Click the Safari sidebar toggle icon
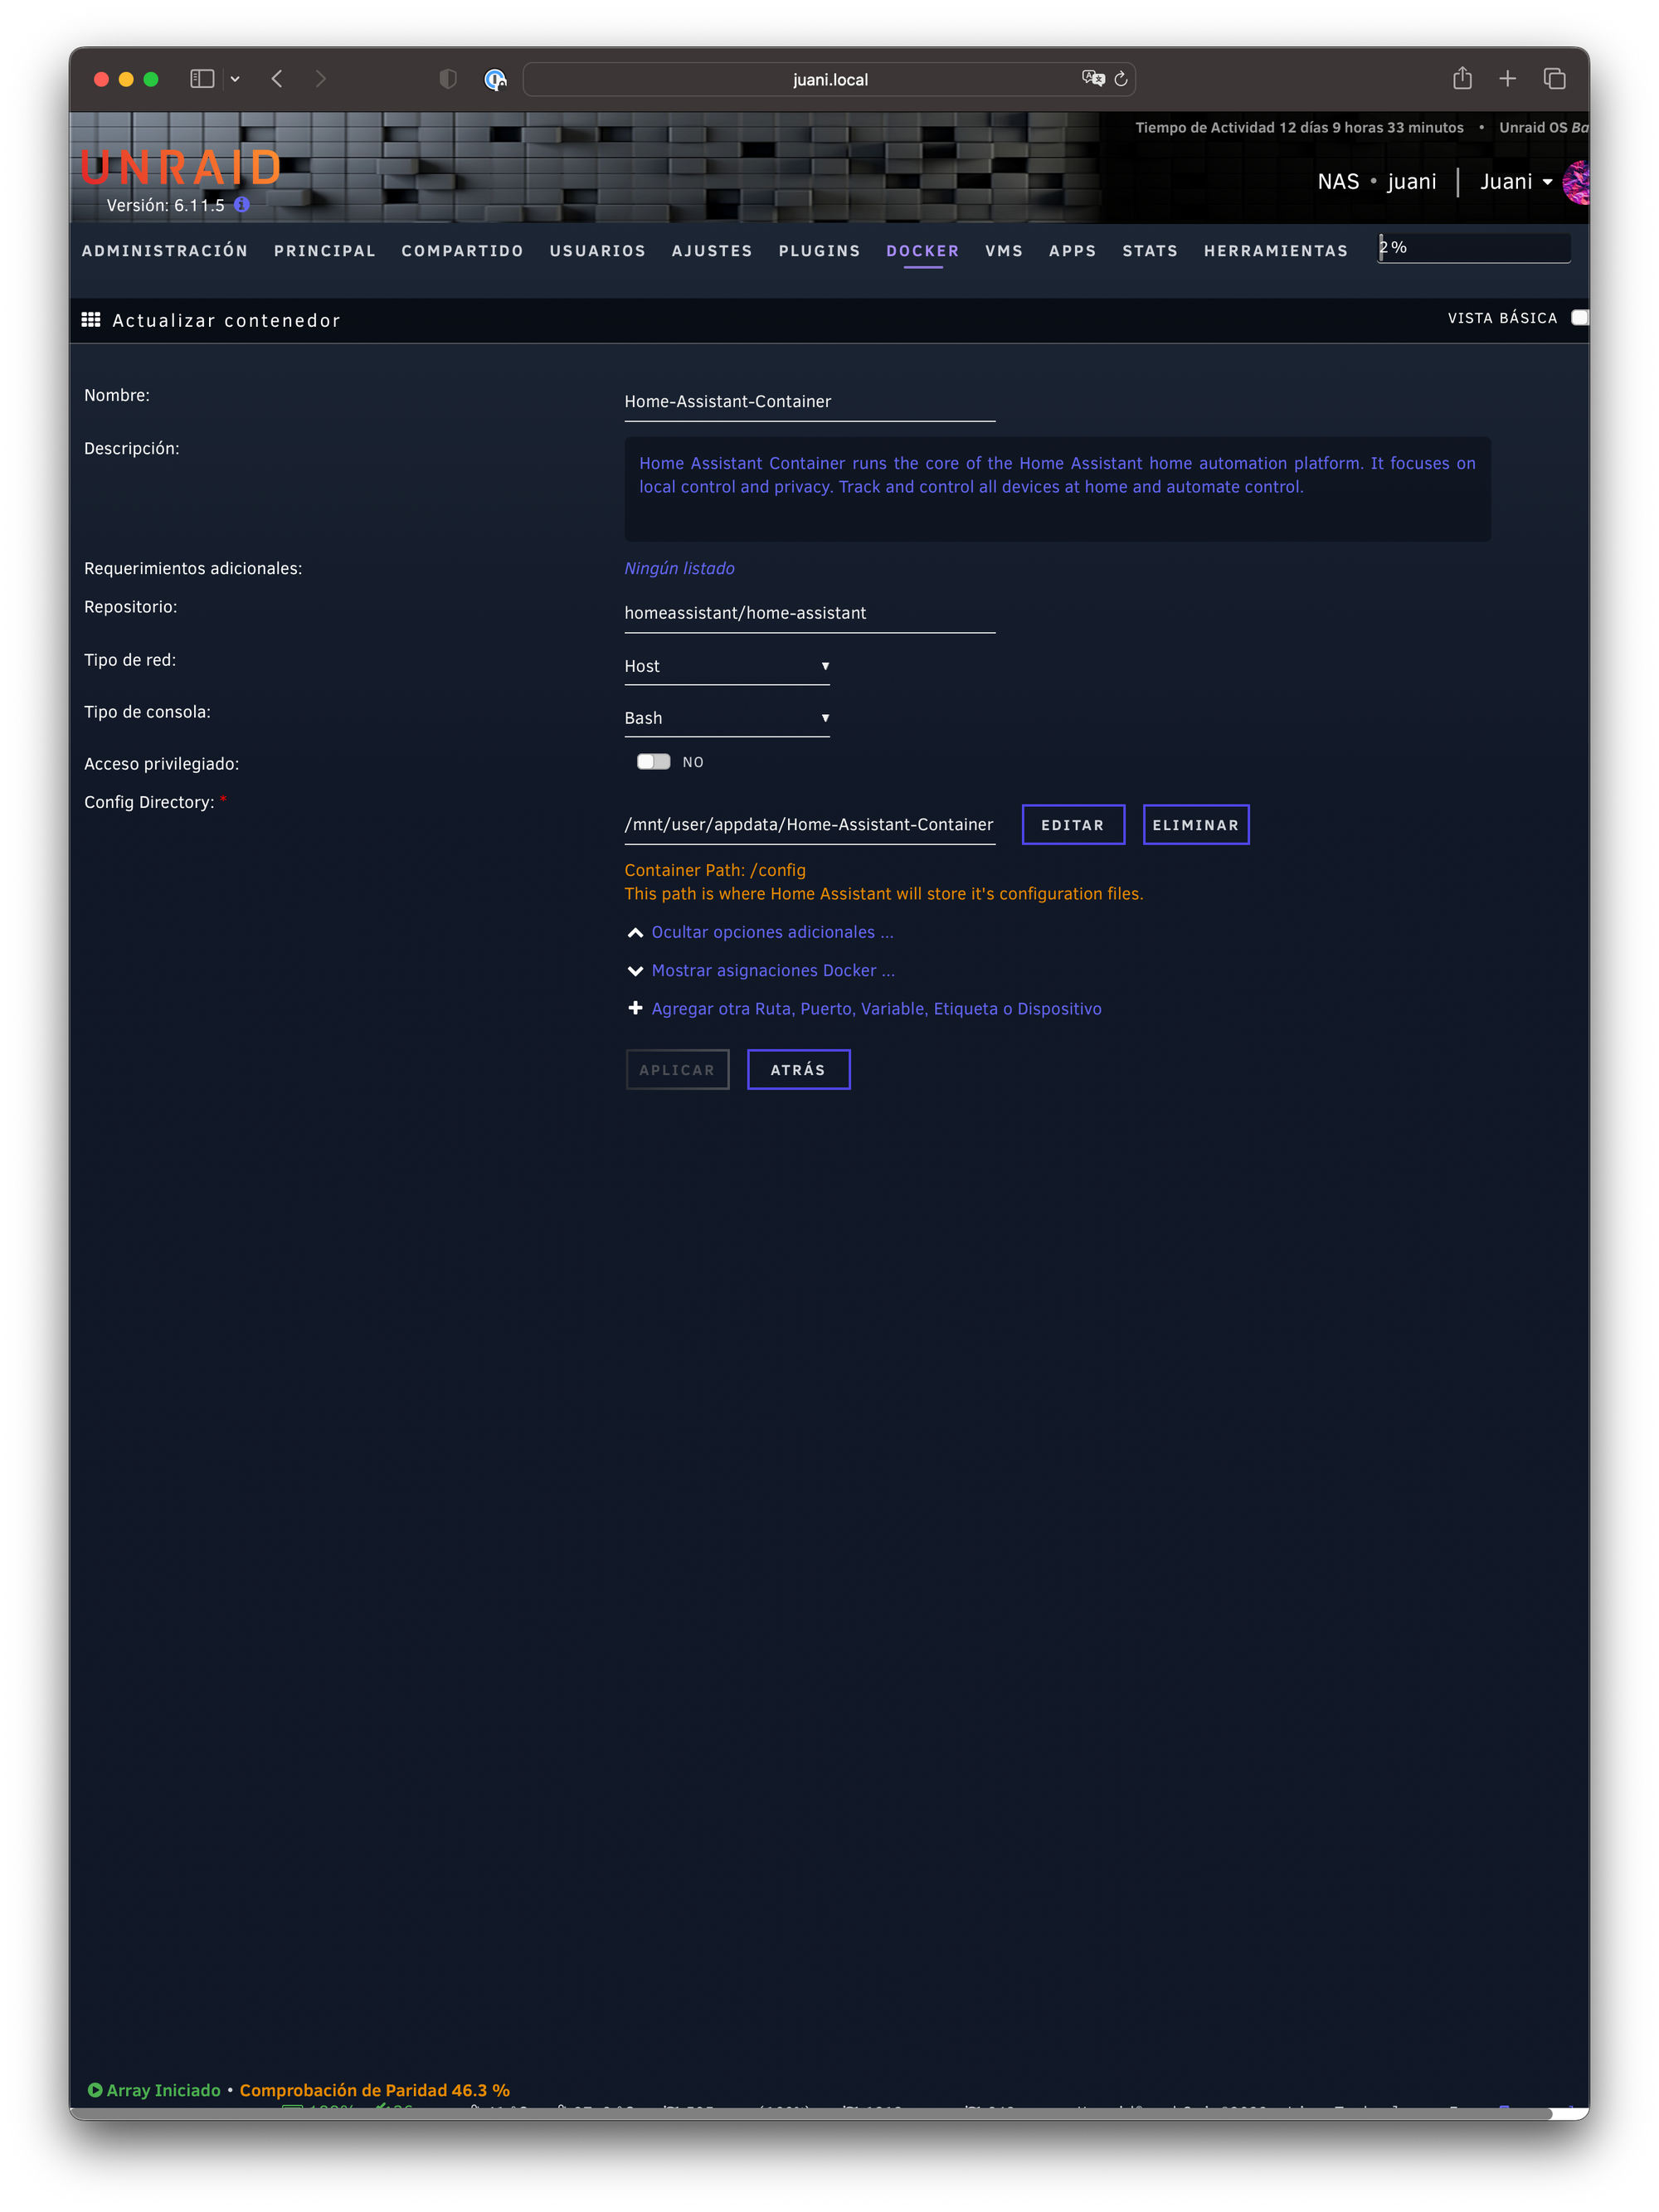The width and height of the screenshot is (1659, 2212). [202, 79]
